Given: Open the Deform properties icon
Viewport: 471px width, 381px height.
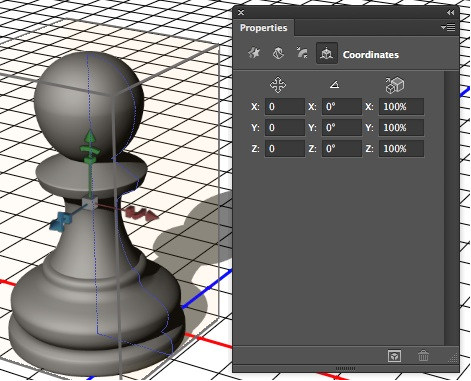Looking at the screenshot, I should coord(278,53).
